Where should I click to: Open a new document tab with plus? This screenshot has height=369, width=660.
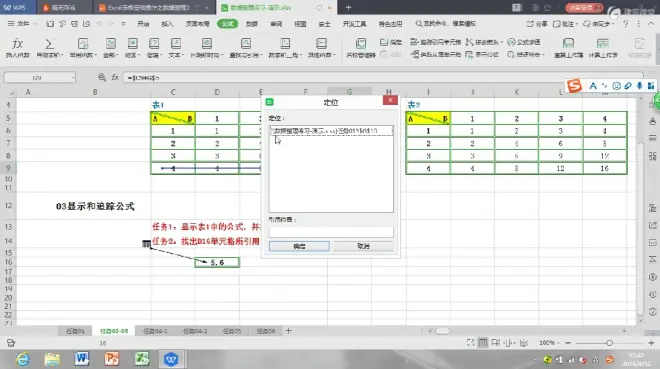point(348,7)
